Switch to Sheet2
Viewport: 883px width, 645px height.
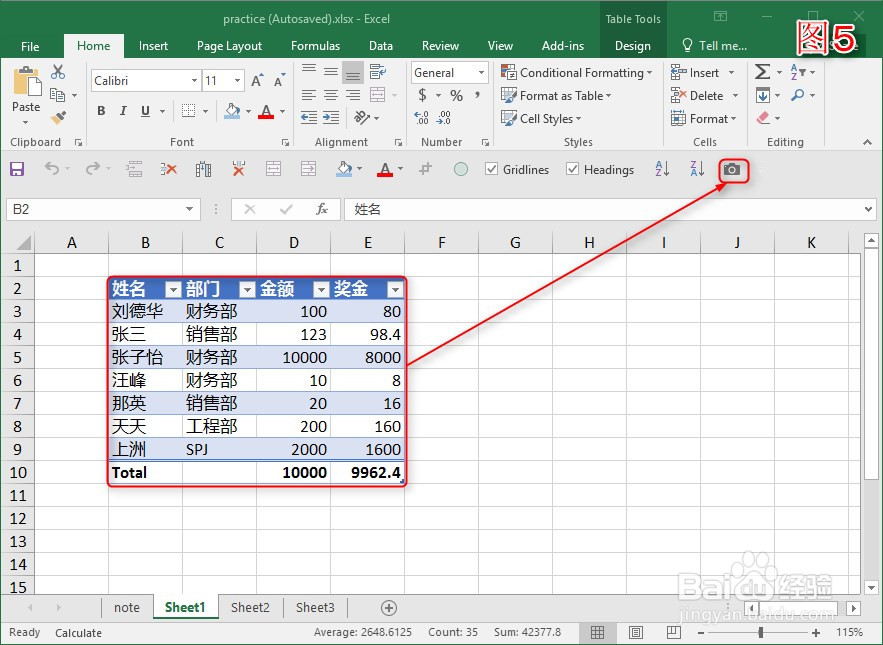click(x=250, y=607)
